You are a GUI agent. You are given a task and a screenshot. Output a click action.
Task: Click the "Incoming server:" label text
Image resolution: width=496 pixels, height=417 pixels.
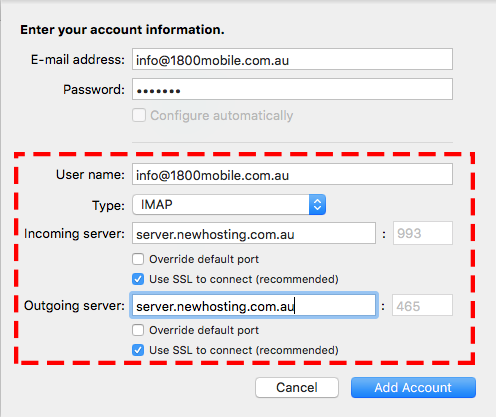74,234
